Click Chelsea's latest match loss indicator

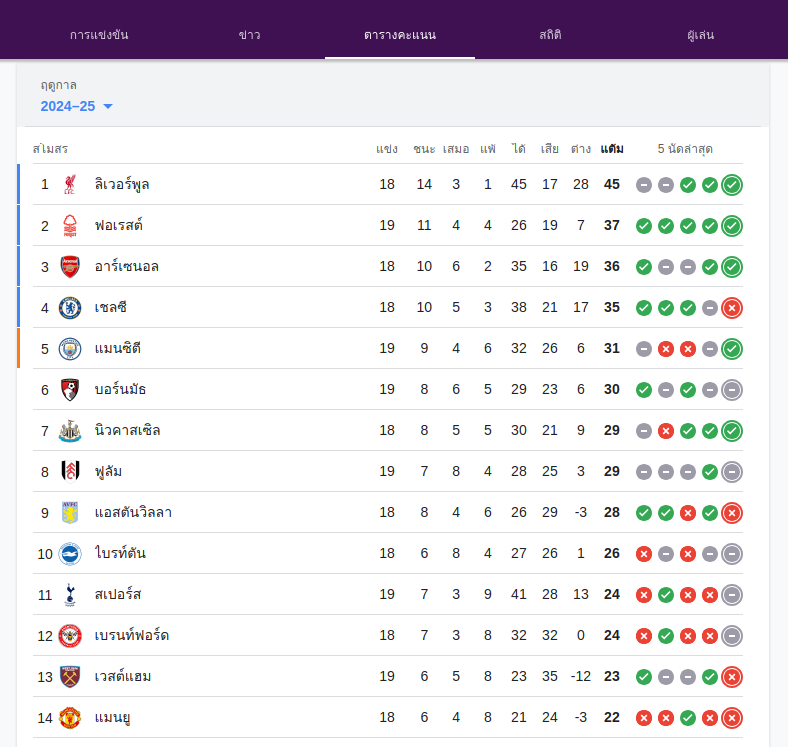tap(732, 308)
